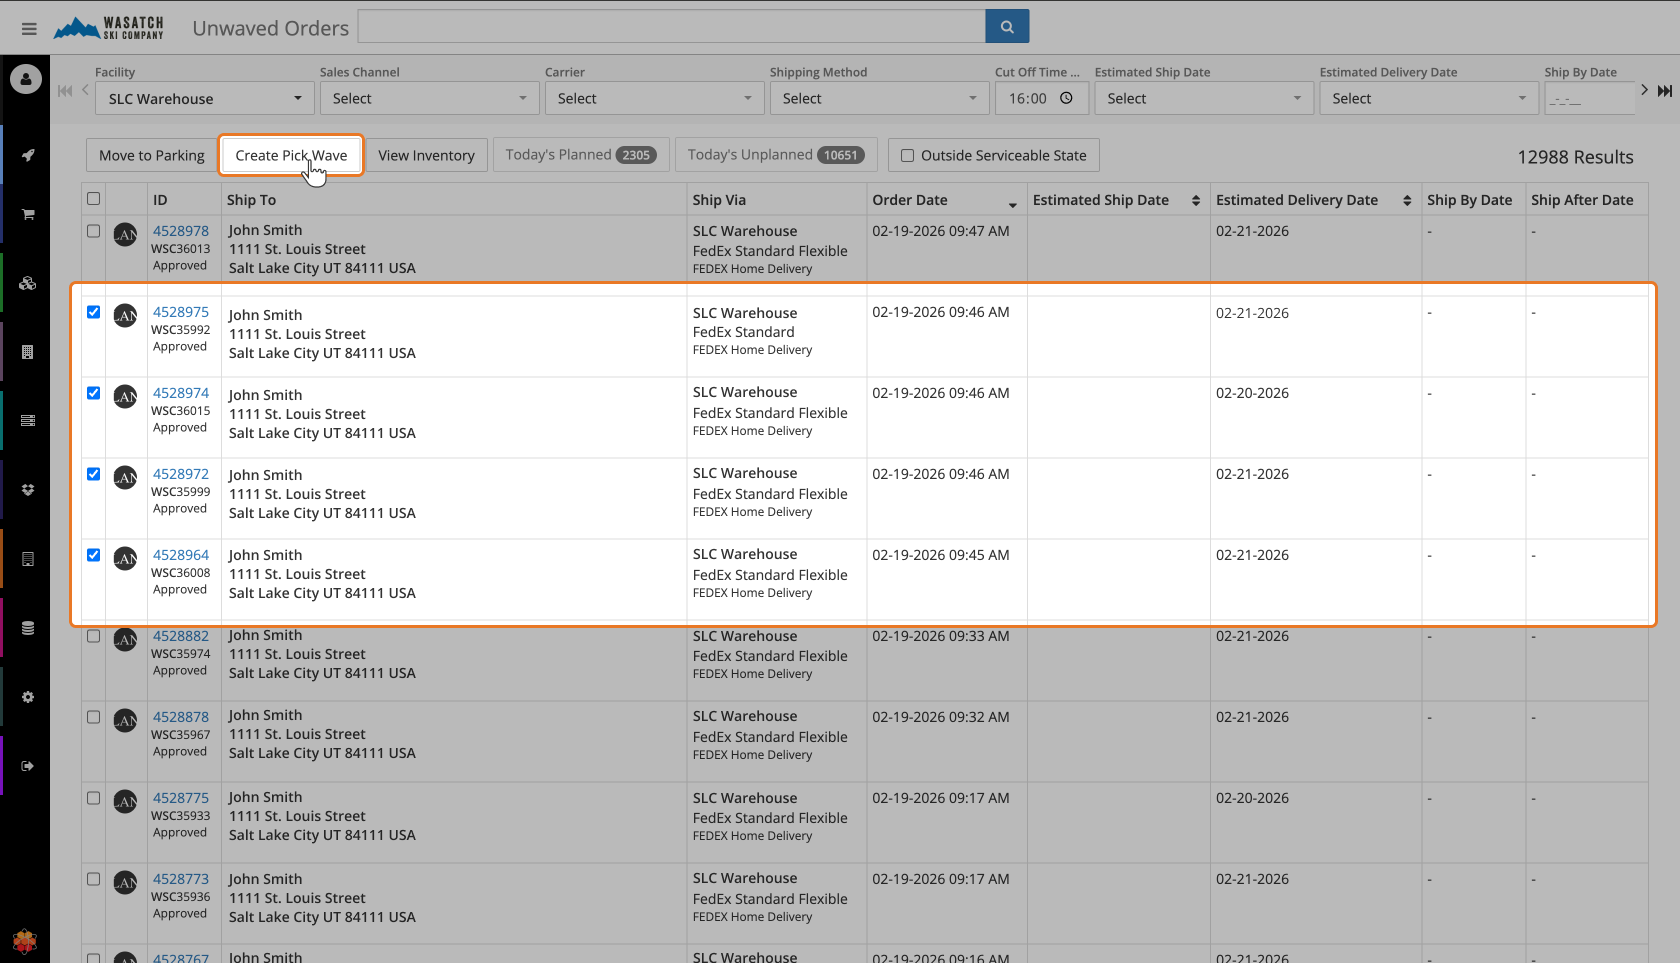The width and height of the screenshot is (1680, 963).
Task: Open the settings gear sidebar icon
Action: coord(28,697)
